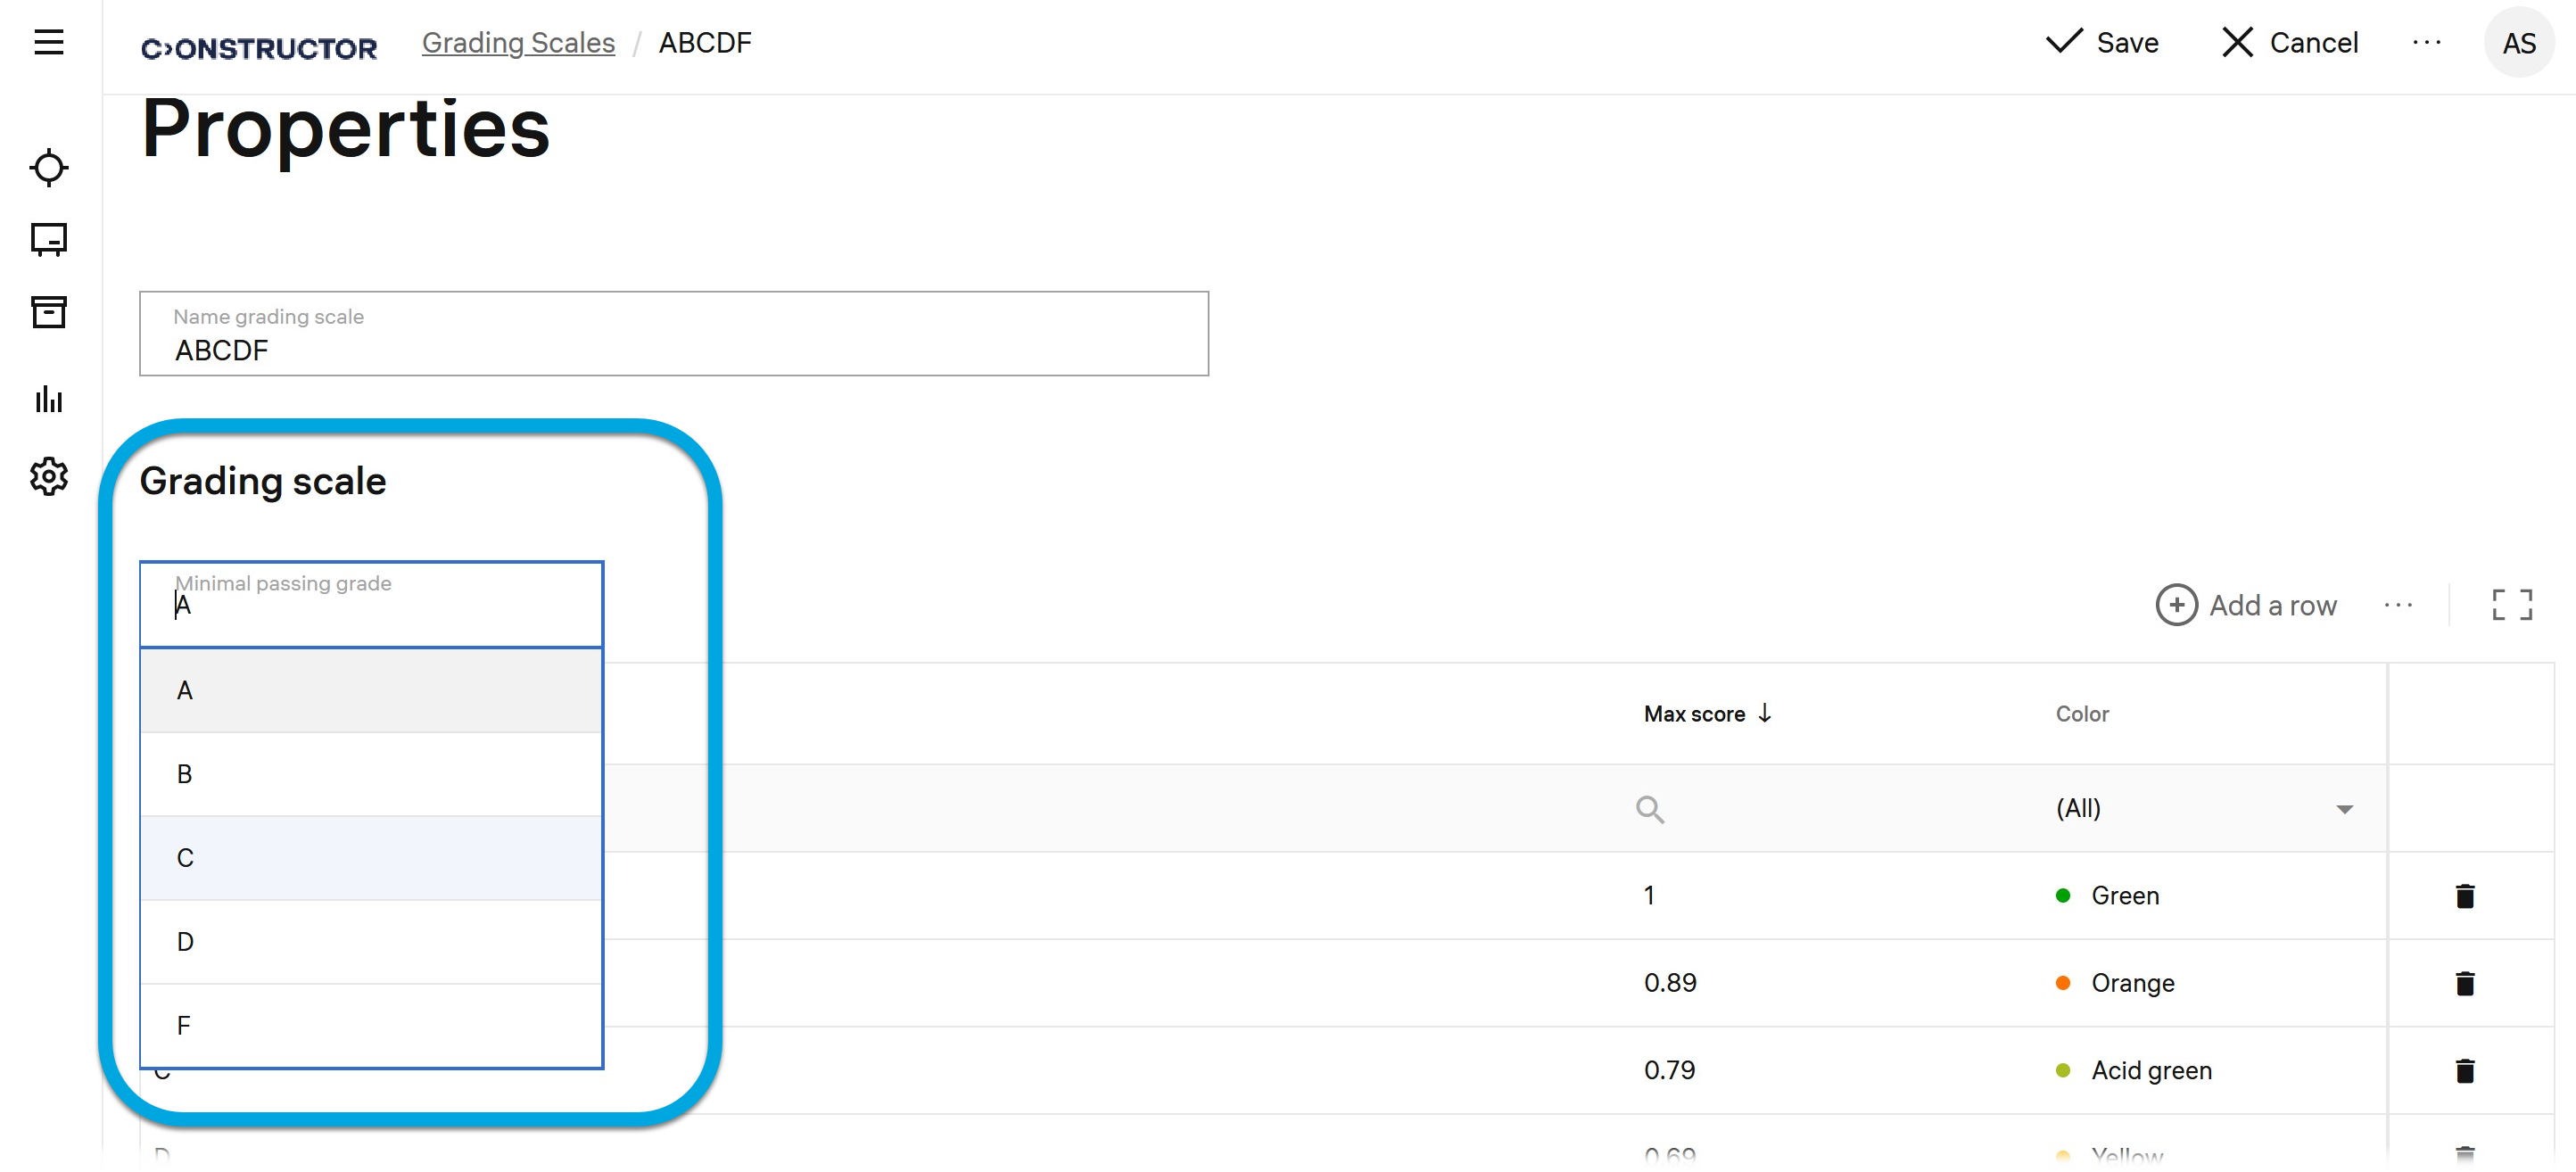The width and height of the screenshot is (2576, 1172).
Task: Click the crosshair target sidebar icon
Action: coord(48,167)
